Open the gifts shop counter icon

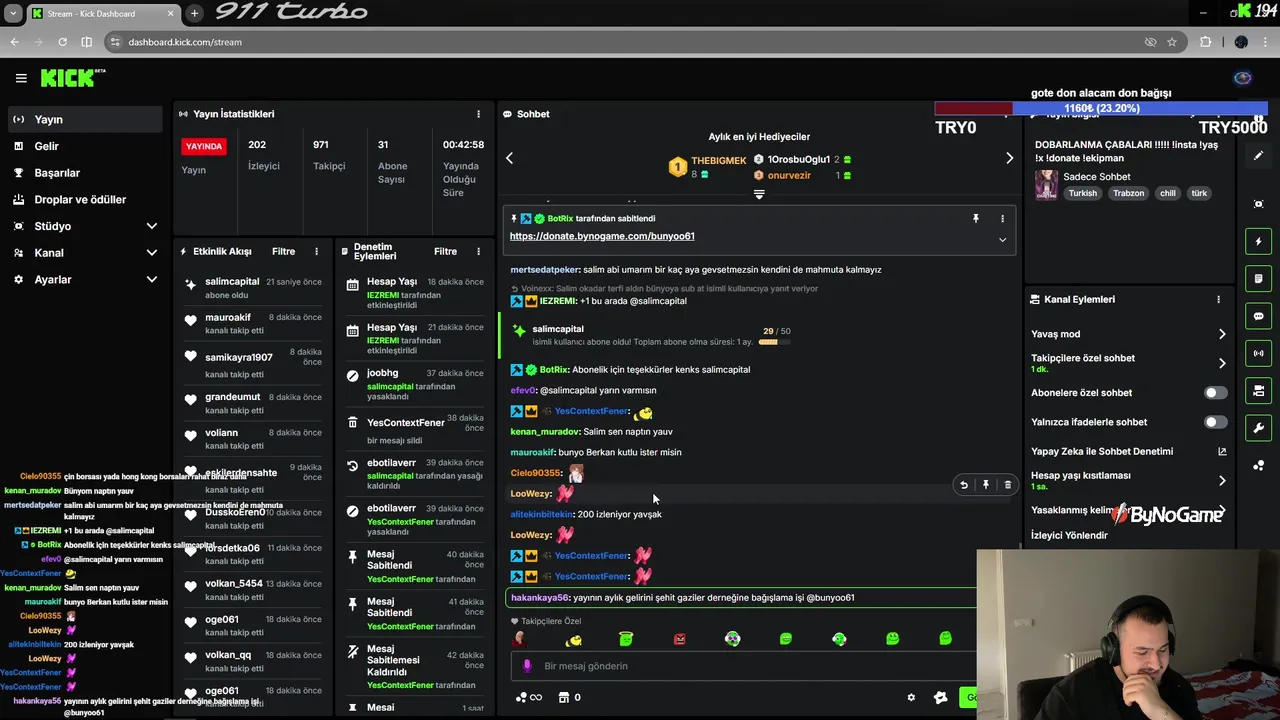click(569, 698)
